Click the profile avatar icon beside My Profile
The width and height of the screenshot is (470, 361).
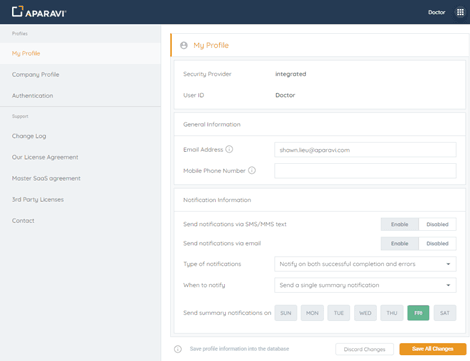[184, 45]
